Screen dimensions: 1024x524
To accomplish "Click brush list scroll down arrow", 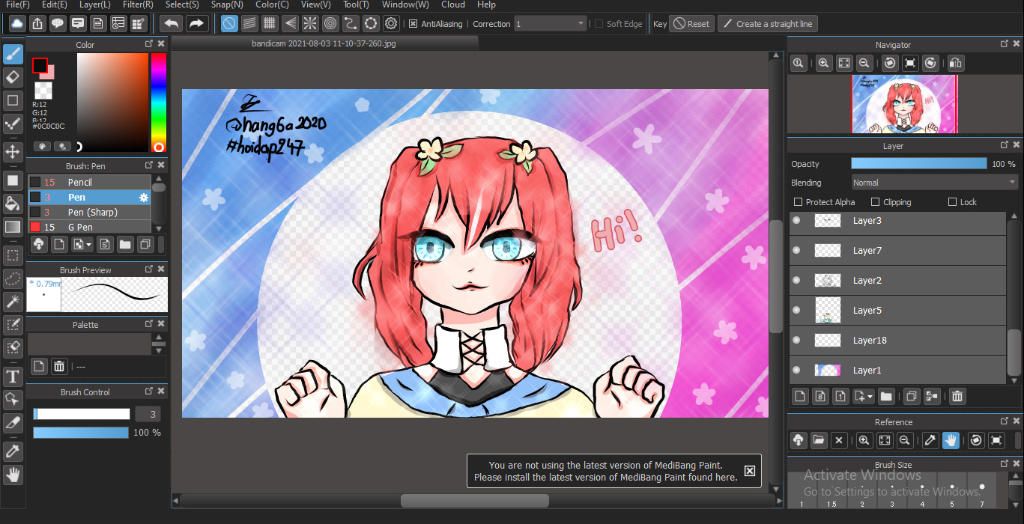I will pyautogui.click(x=158, y=229).
